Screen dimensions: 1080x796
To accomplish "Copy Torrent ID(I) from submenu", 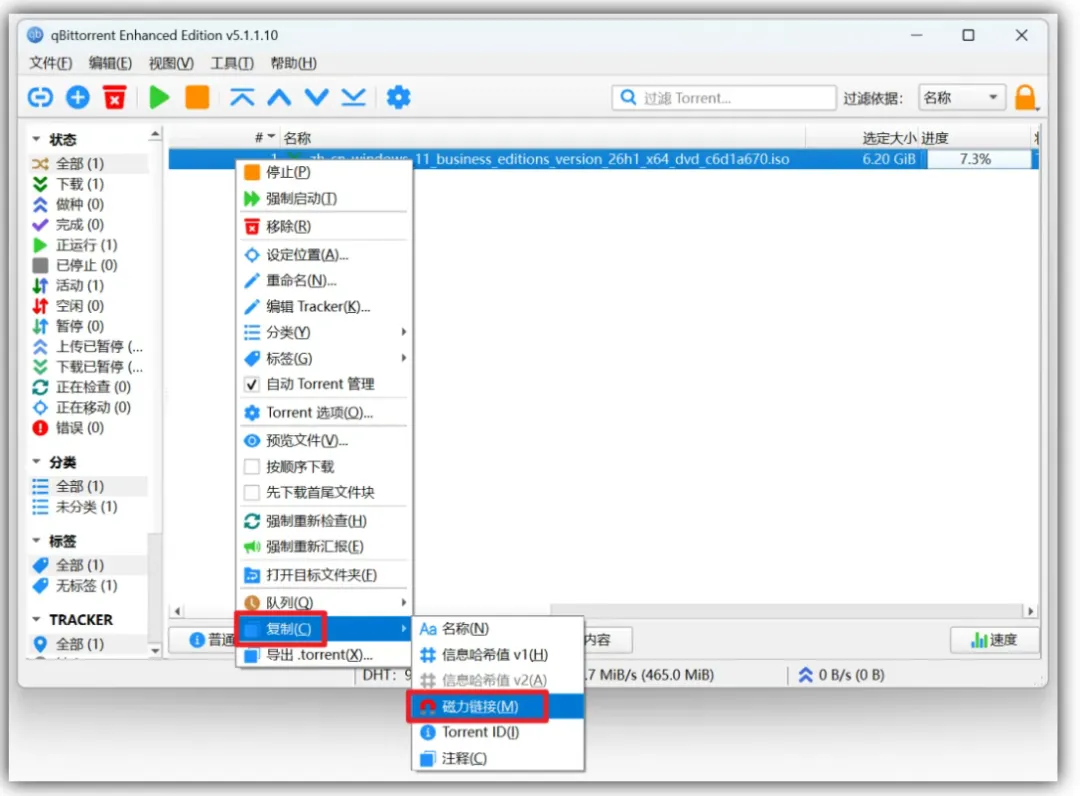I will click(x=497, y=732).
